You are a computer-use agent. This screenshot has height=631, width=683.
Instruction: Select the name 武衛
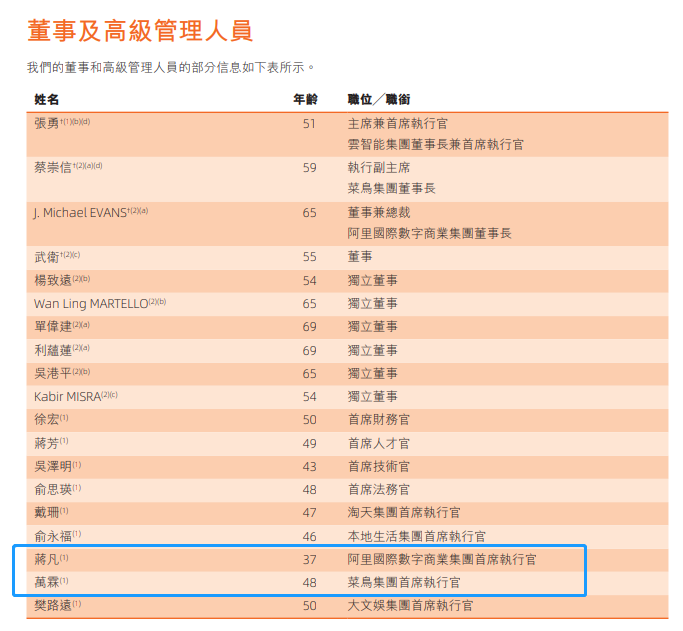[x=47, y=257]
